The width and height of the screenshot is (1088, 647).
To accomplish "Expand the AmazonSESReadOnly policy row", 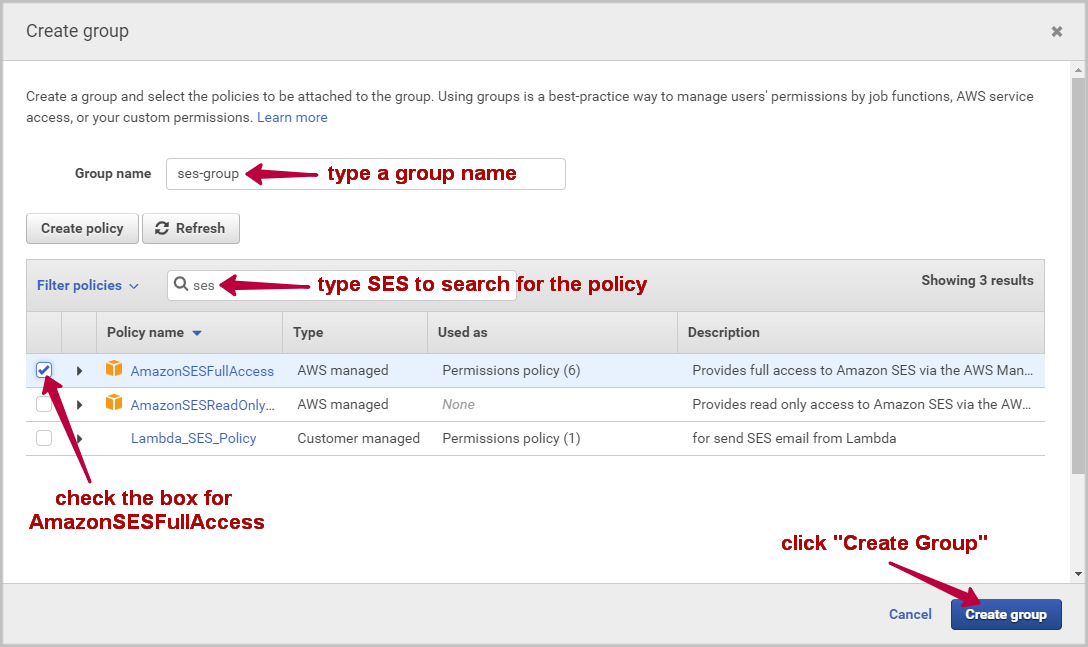I will (x=79, y=405).
